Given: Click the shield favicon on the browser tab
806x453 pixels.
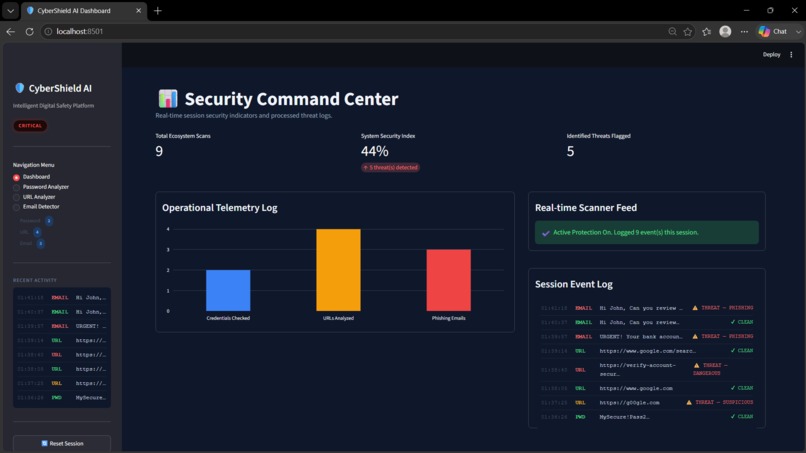Looking at the screenshot, I should click(x=30, y=10).
